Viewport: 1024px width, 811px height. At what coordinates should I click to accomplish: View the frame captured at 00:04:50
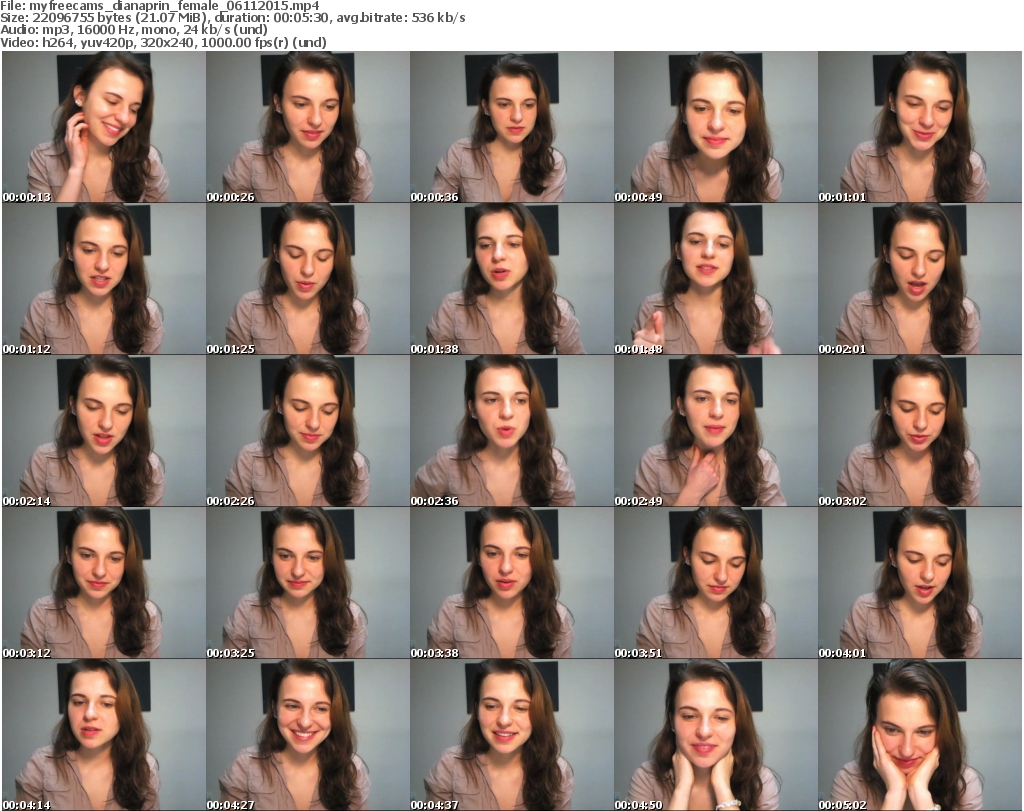pyautogui.click(x=715, y=735)
